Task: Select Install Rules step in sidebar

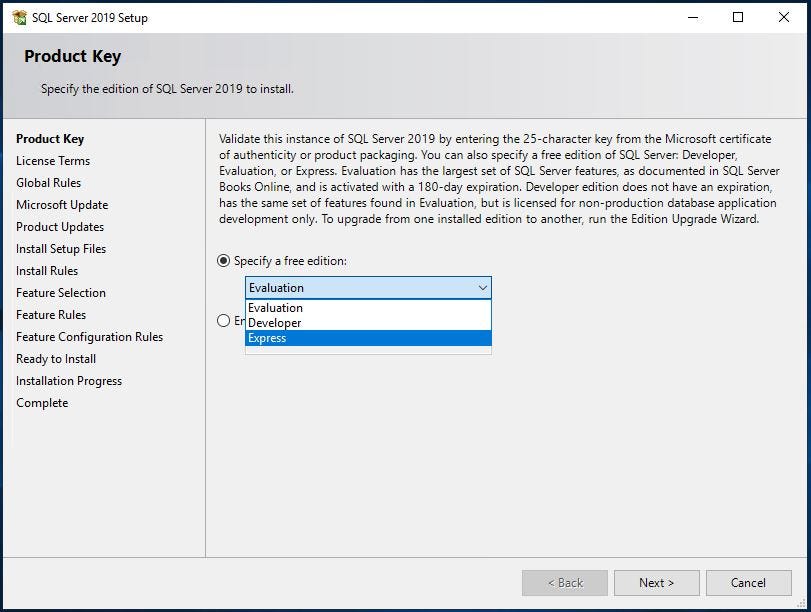Action: (47, 271)
